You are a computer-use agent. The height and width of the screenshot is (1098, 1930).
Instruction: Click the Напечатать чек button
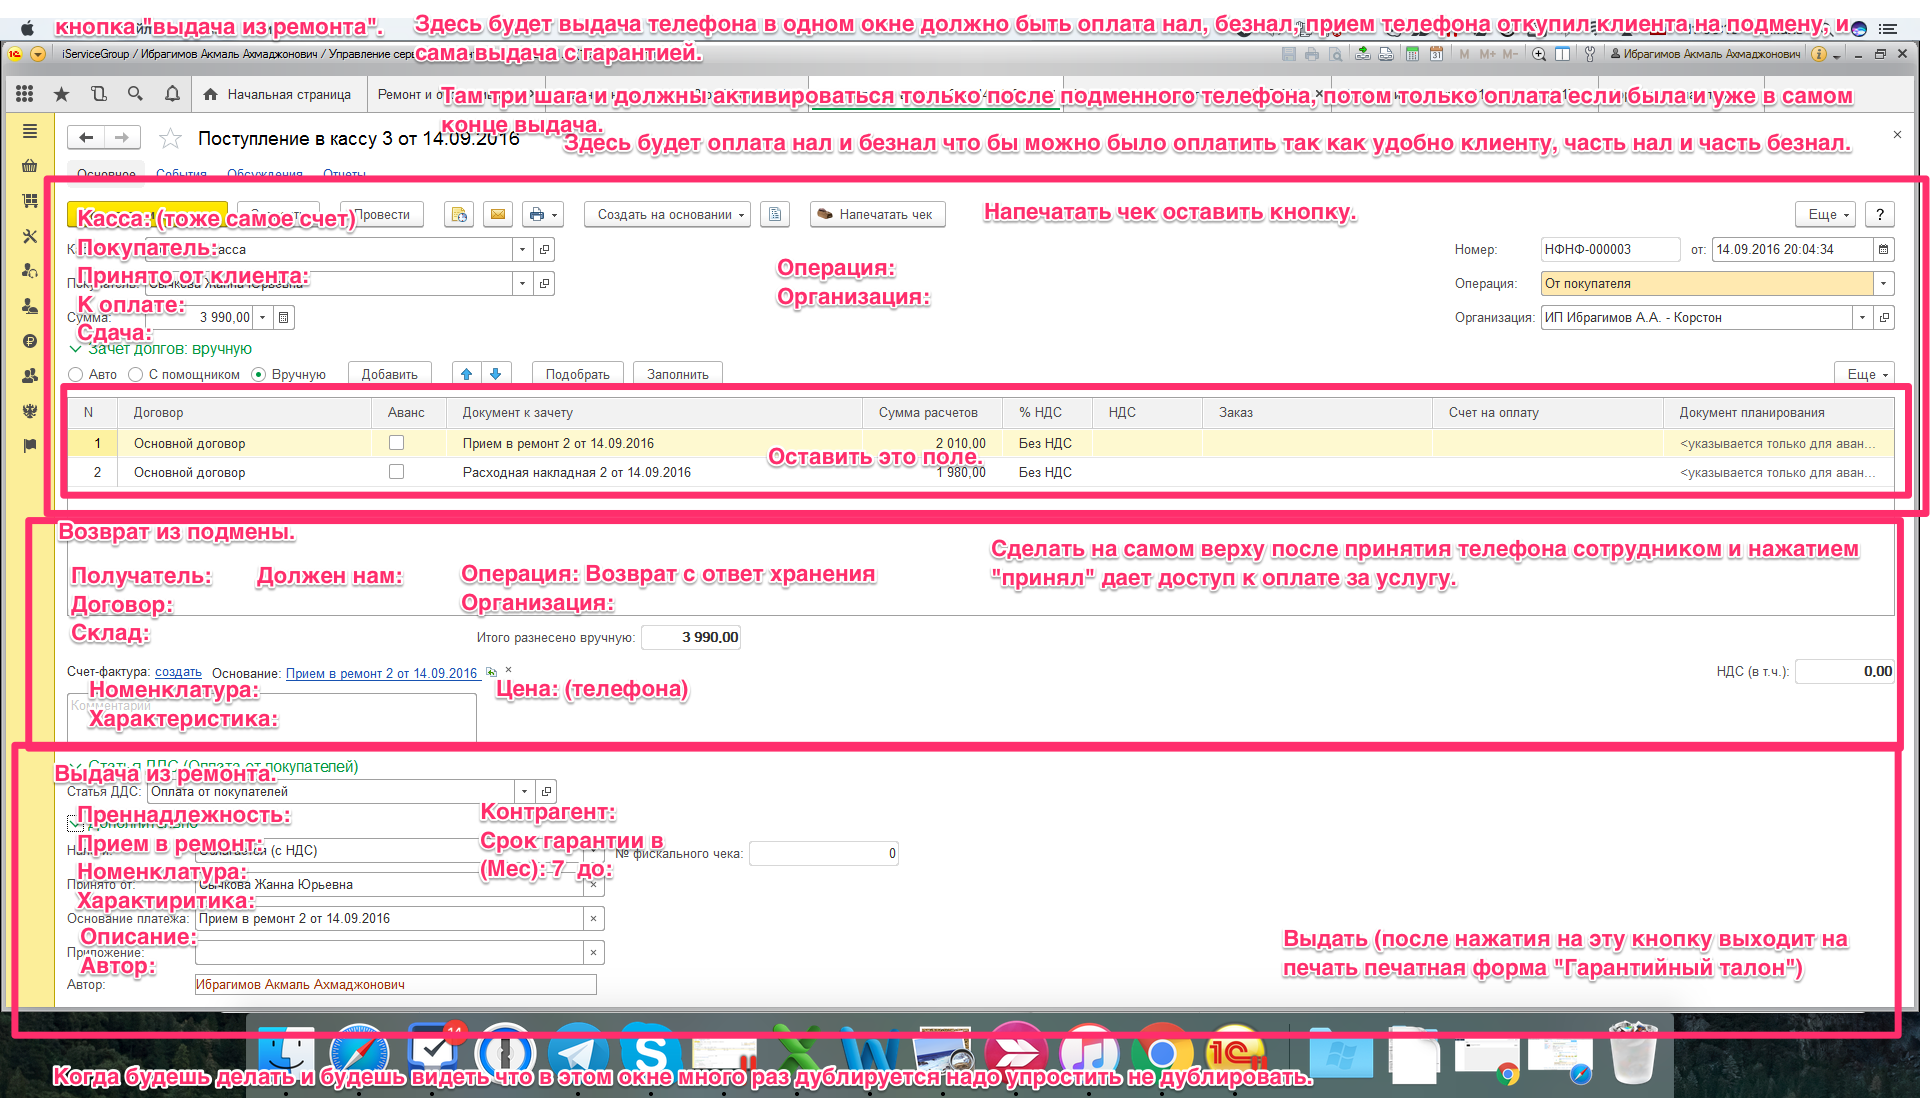876,214
